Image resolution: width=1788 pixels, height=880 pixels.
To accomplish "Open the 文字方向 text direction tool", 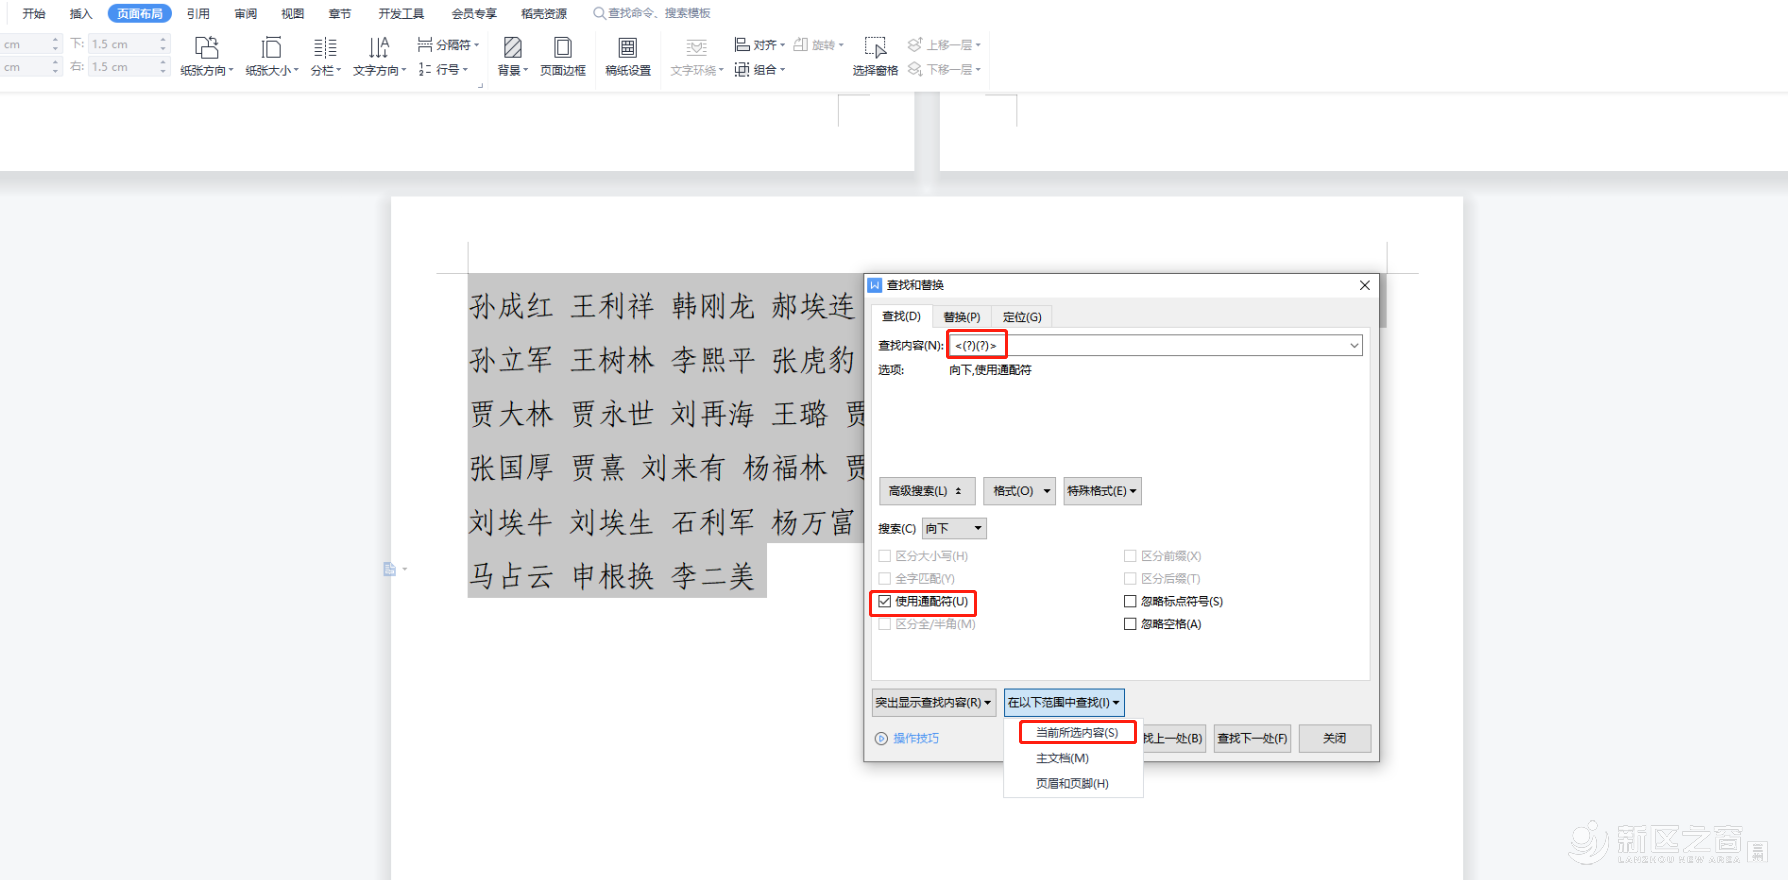I will [x=379, y=56].
